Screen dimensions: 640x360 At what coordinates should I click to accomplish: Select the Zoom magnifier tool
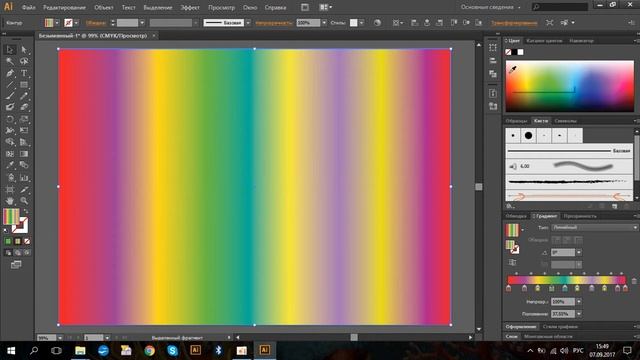pos(24,201)
